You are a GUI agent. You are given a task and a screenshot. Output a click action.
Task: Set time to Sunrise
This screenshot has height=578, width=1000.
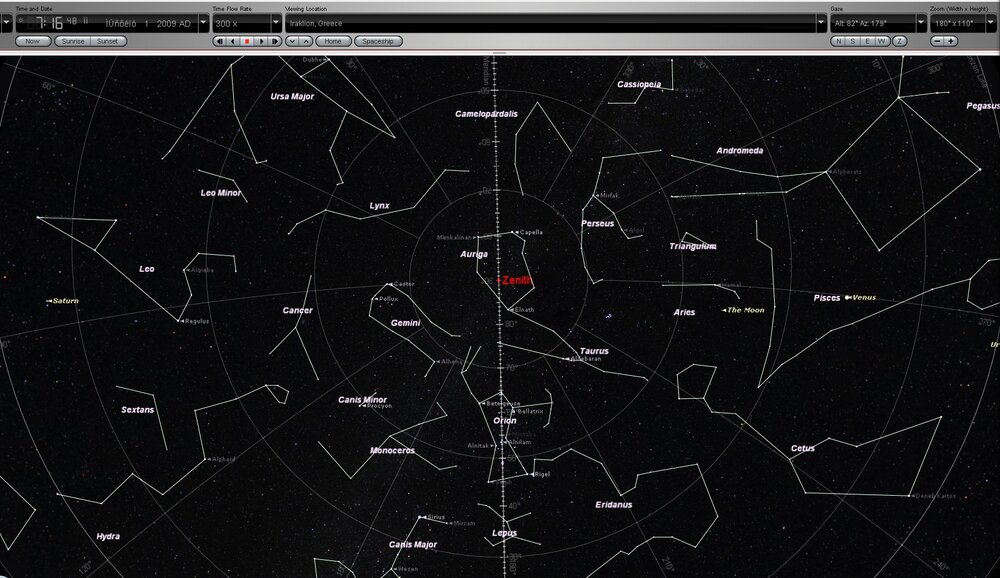pyautogui.click(x=73, y=41)
